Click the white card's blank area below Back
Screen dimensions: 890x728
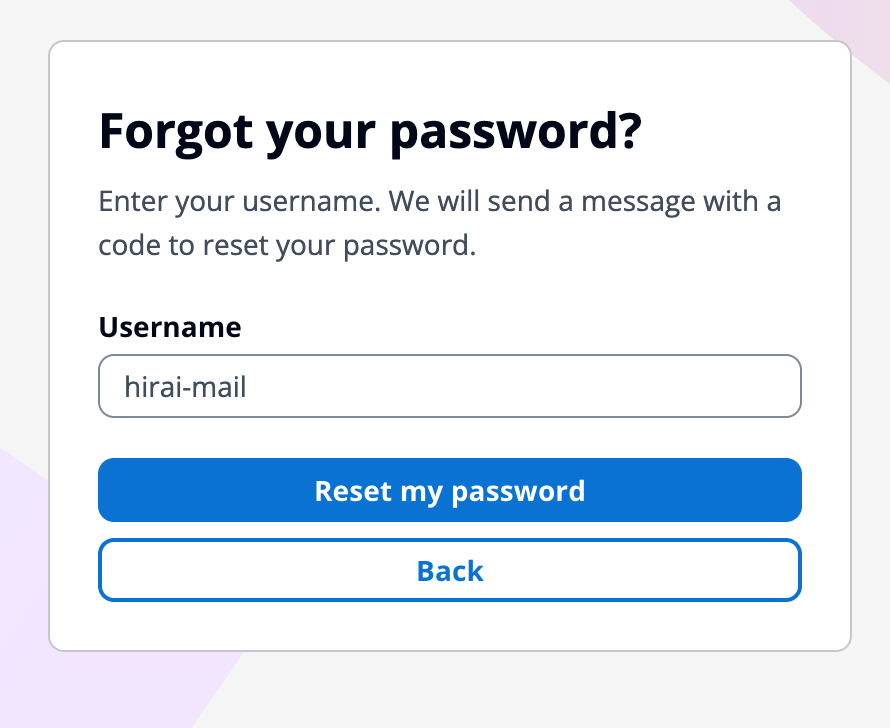[x=449, y=626]
